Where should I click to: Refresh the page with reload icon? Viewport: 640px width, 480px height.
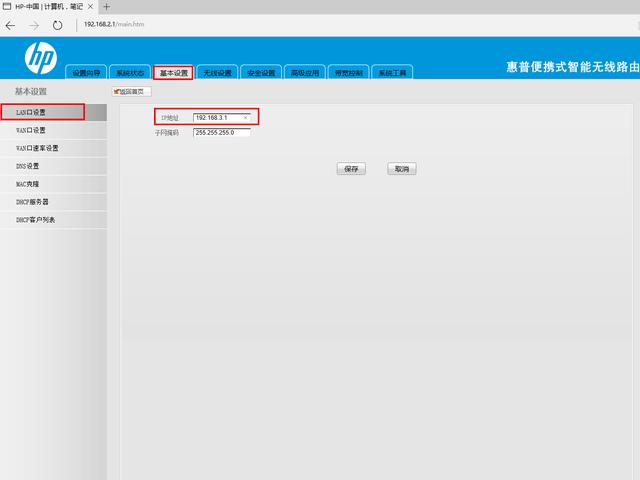coord(57,24)
